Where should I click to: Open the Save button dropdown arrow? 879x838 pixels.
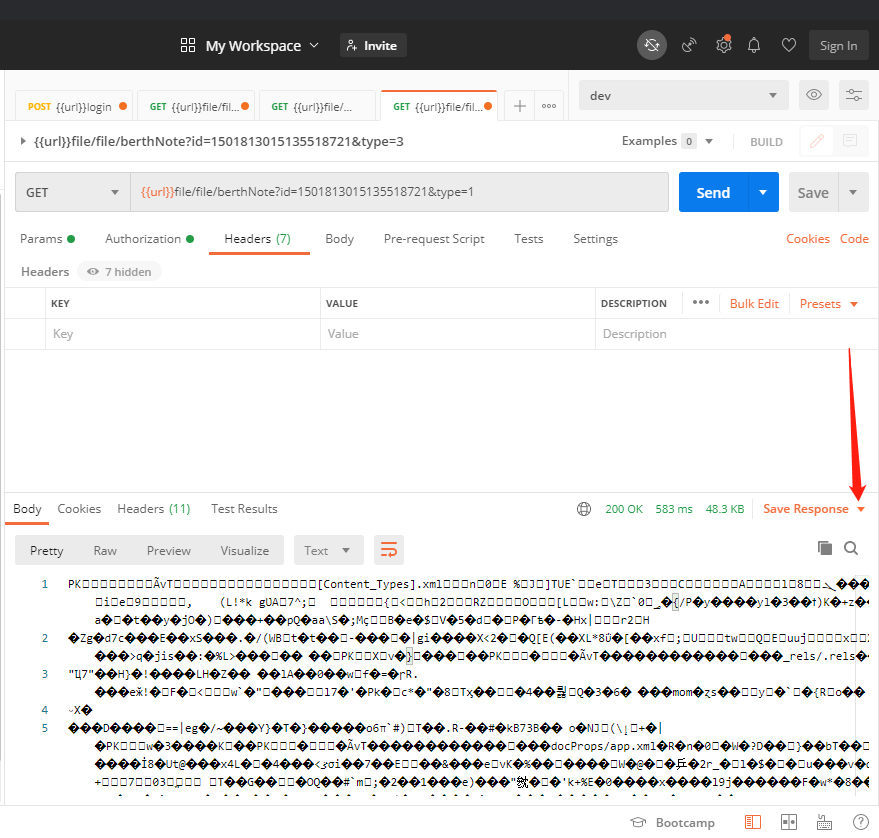click(853, 192)
